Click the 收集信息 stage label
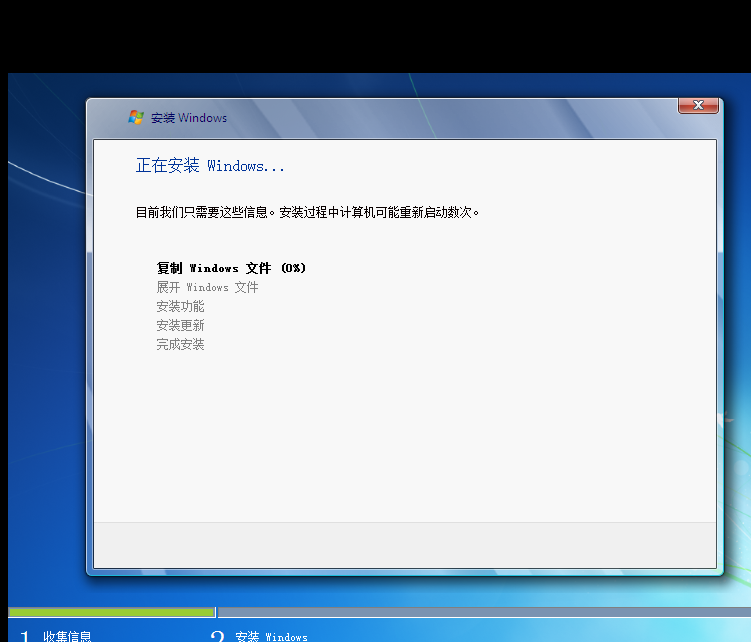Screen dimensions: 751x642 pos(67,636)
